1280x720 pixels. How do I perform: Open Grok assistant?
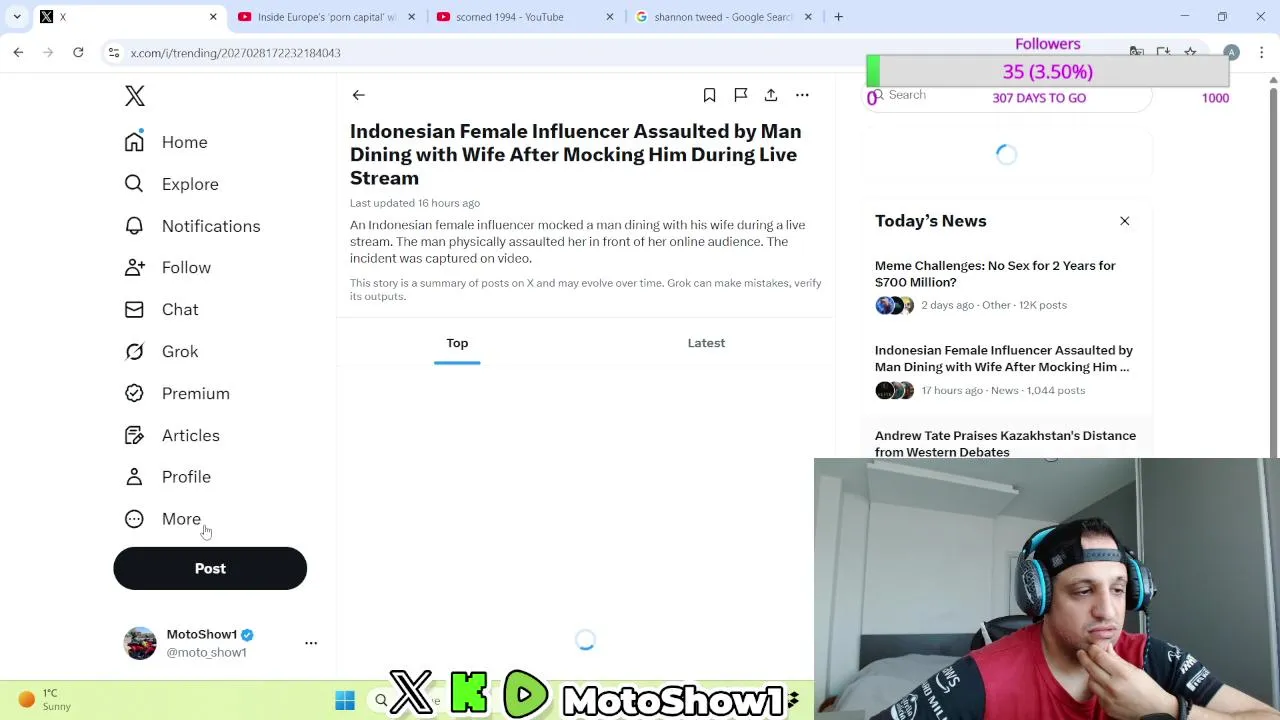coord(161,351)
